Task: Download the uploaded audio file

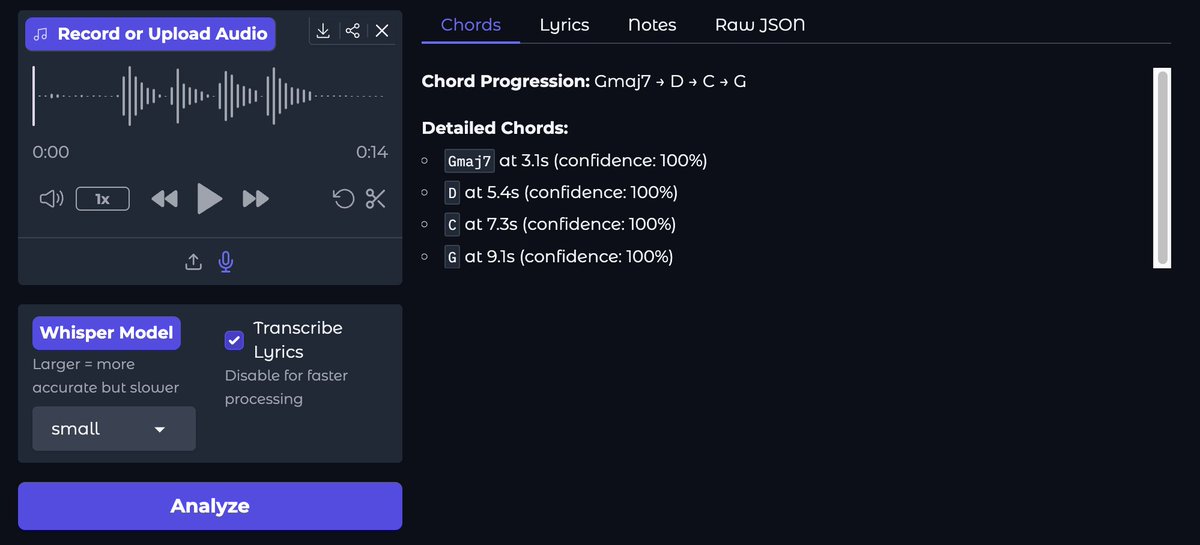Action: click(323, 31)
